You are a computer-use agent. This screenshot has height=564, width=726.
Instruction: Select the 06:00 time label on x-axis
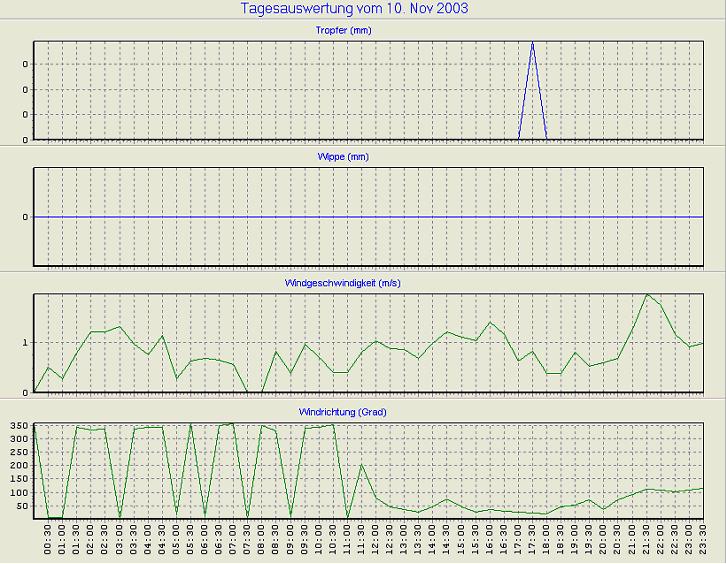tap(206, 541)
